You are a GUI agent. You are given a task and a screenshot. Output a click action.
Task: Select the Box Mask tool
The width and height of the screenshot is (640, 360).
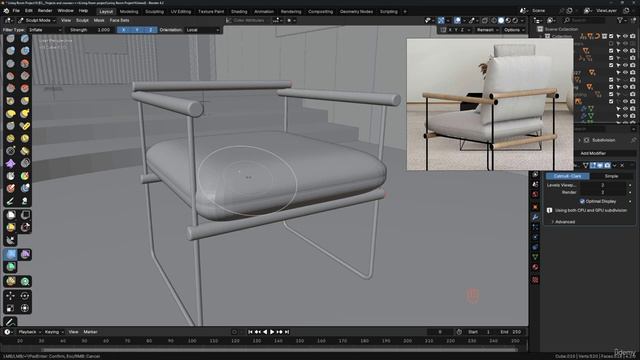[11, 215]
